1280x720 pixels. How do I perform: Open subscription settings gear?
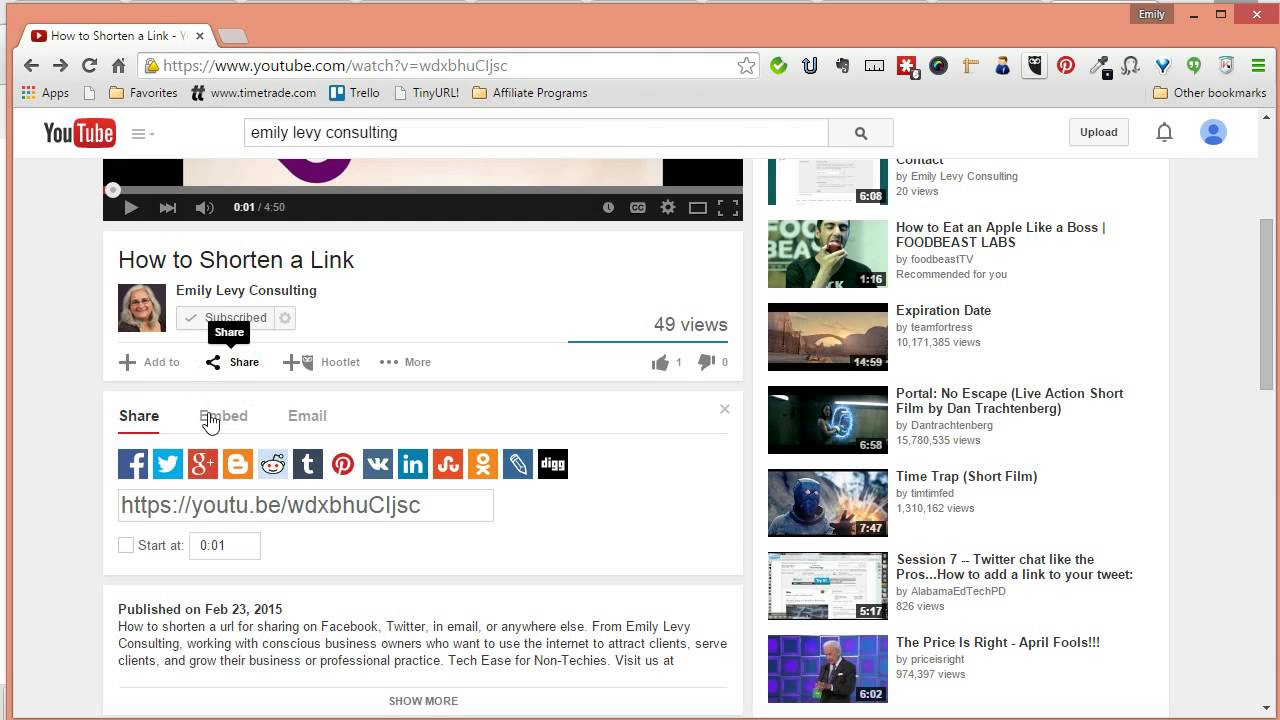click(x=285, y=318)
